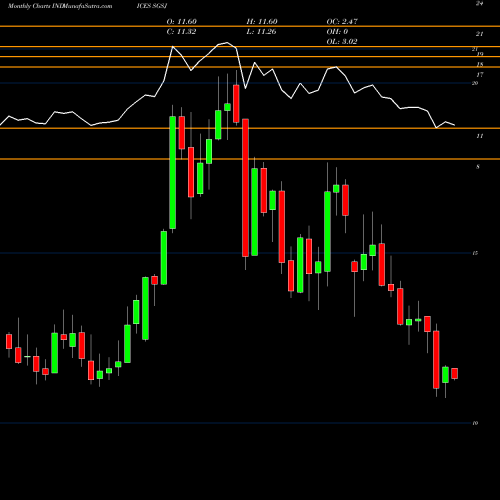Select the high value 'H: 11.60'
The height and width of the screenshot is (500, 500).
click(262, 22)
